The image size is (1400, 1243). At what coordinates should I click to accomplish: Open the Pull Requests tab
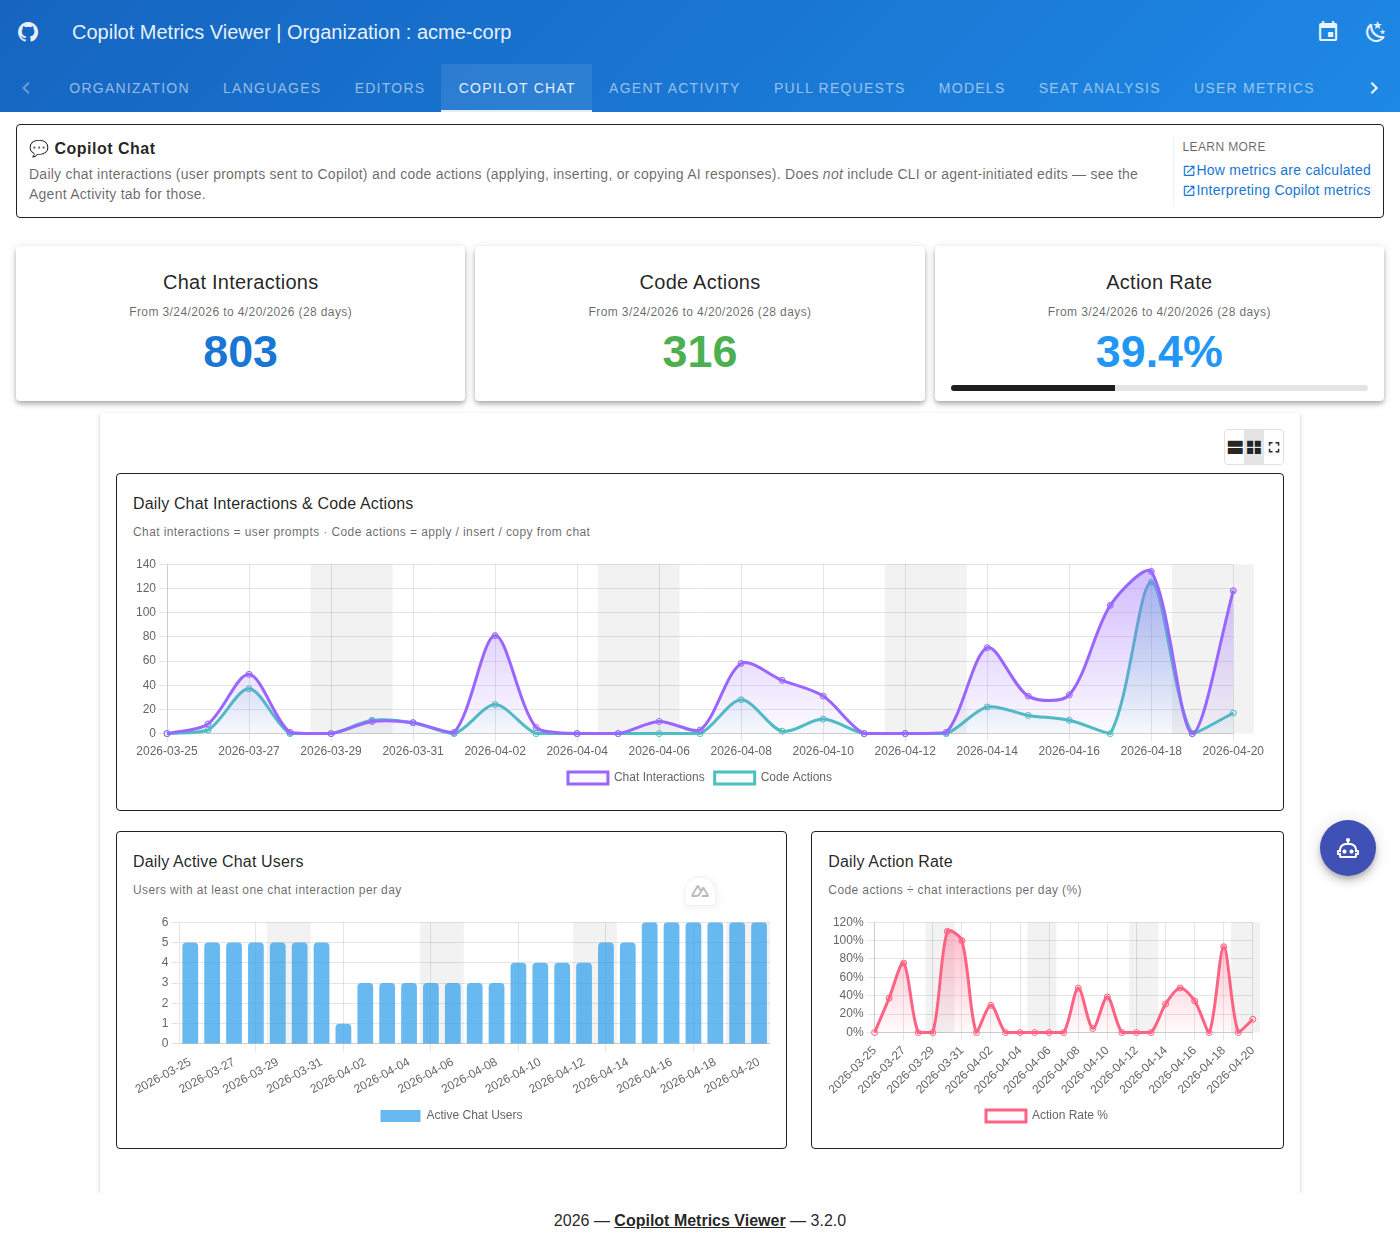839,88
